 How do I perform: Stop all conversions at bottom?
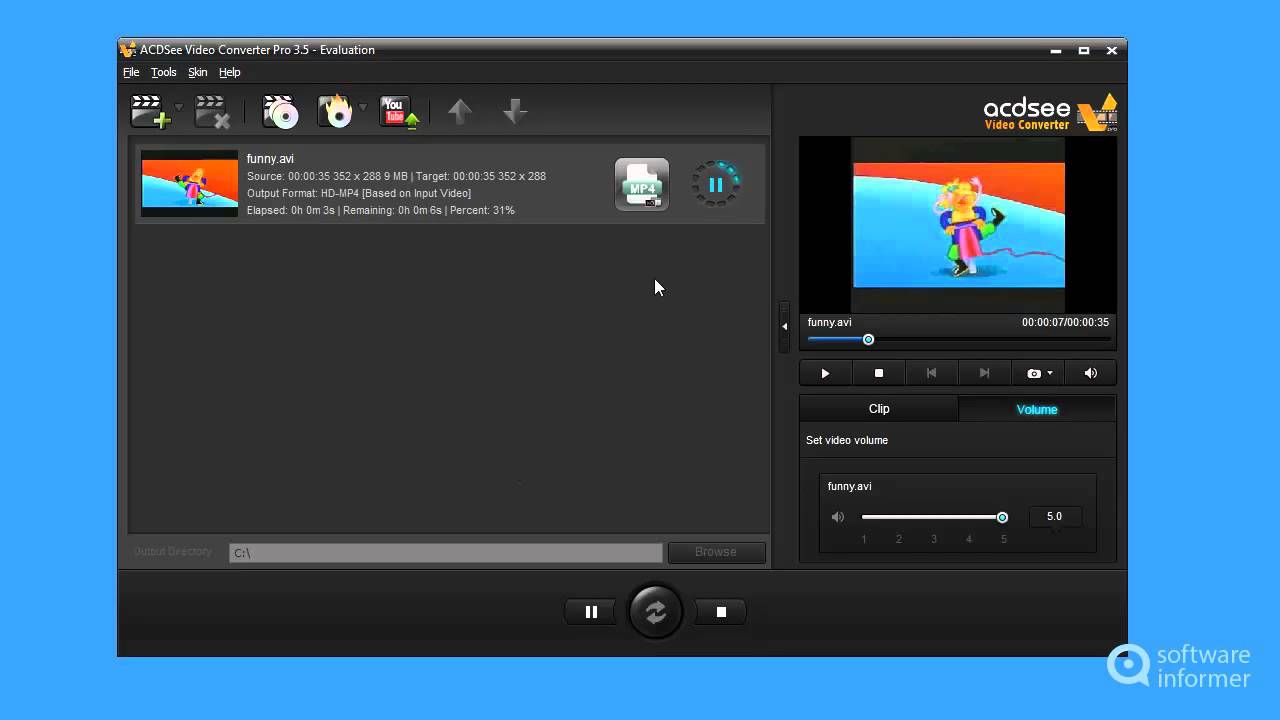coord(721,612)
